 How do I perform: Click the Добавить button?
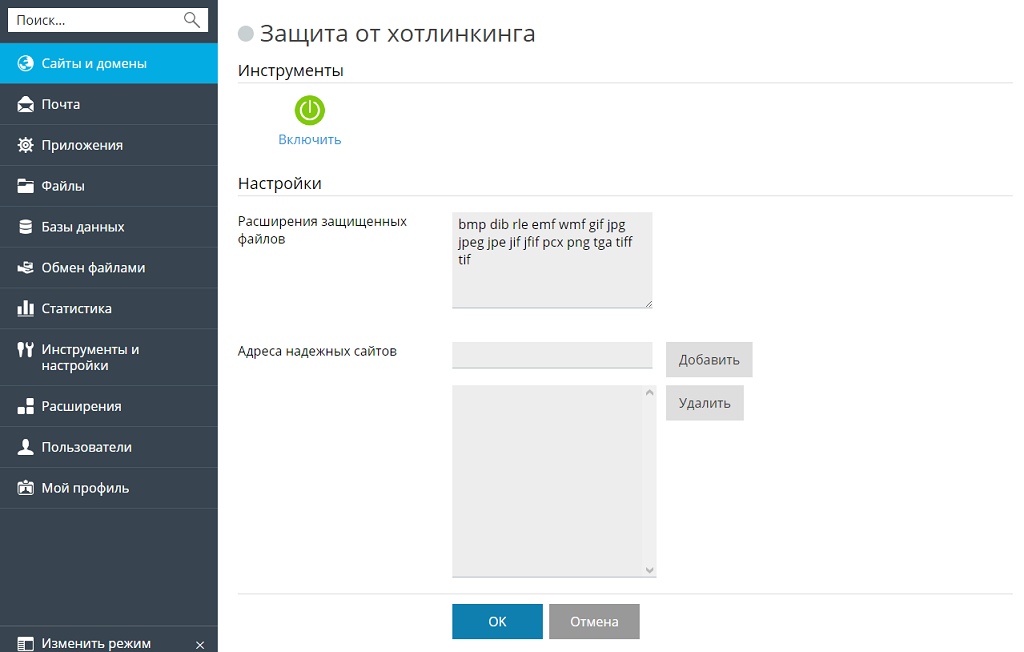pos(709,360)
